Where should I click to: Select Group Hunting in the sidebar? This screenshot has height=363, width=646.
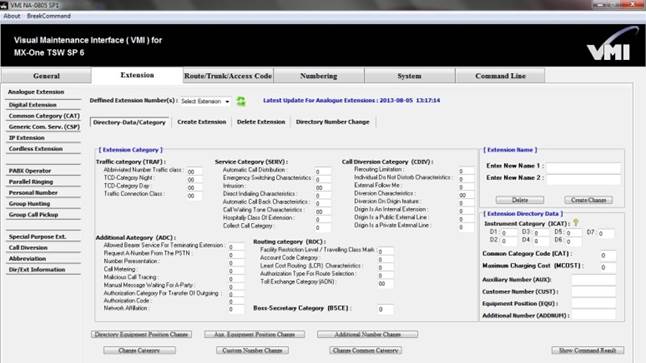pos(30,204)
